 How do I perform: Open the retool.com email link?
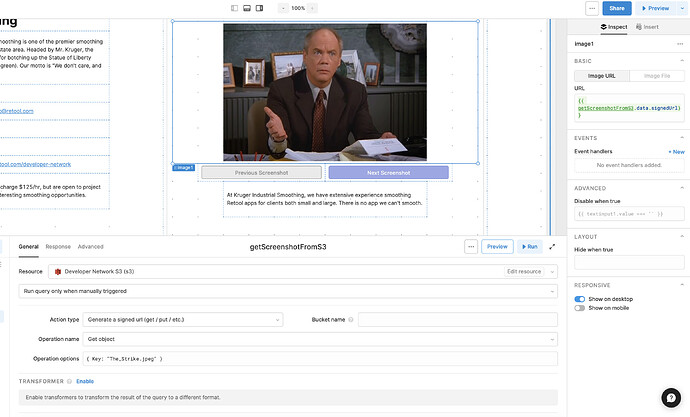[x=17, y=111]
